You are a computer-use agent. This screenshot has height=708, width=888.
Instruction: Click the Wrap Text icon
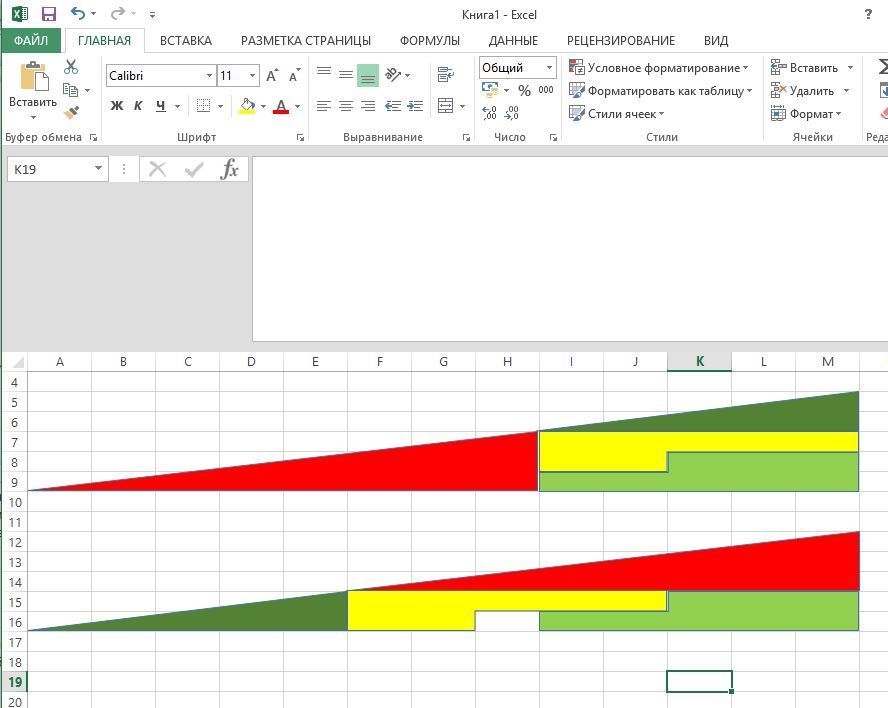click(x=446, y=75)
